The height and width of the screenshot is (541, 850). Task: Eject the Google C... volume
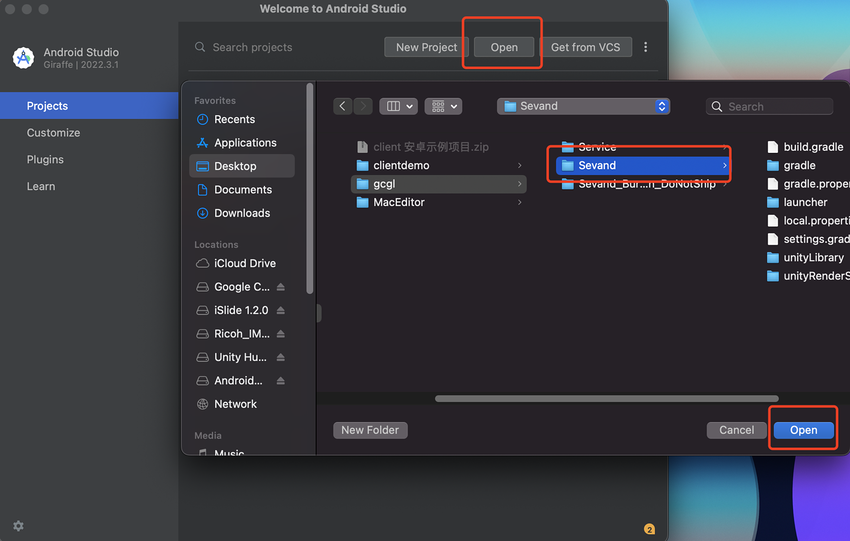tap(281, 287)
